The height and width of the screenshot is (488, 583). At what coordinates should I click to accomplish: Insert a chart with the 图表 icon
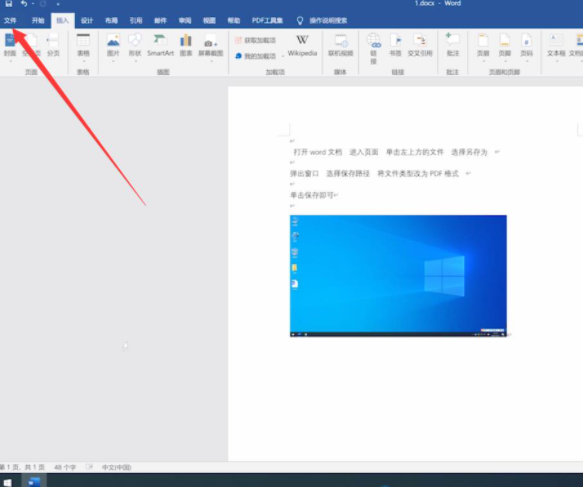186,45
